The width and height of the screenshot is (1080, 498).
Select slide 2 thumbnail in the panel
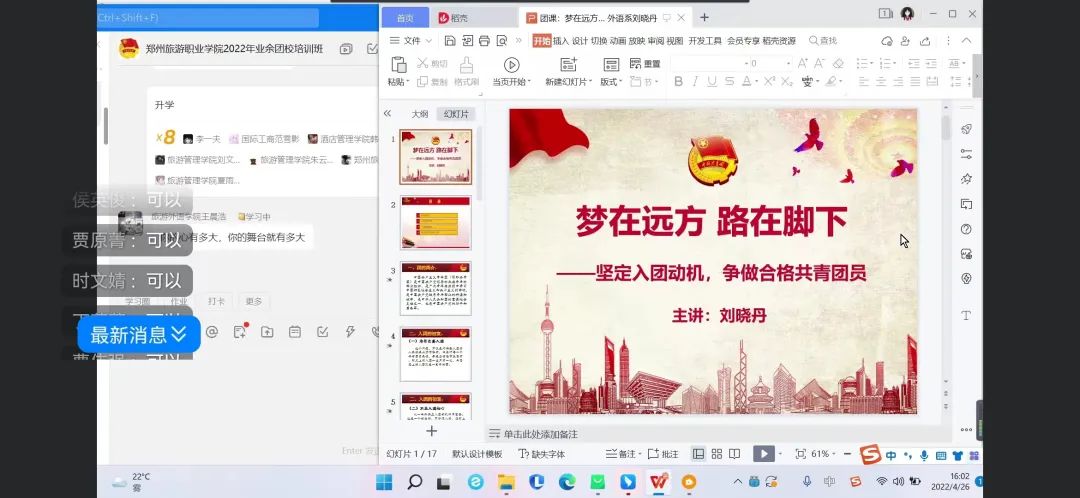coord(435,222)
